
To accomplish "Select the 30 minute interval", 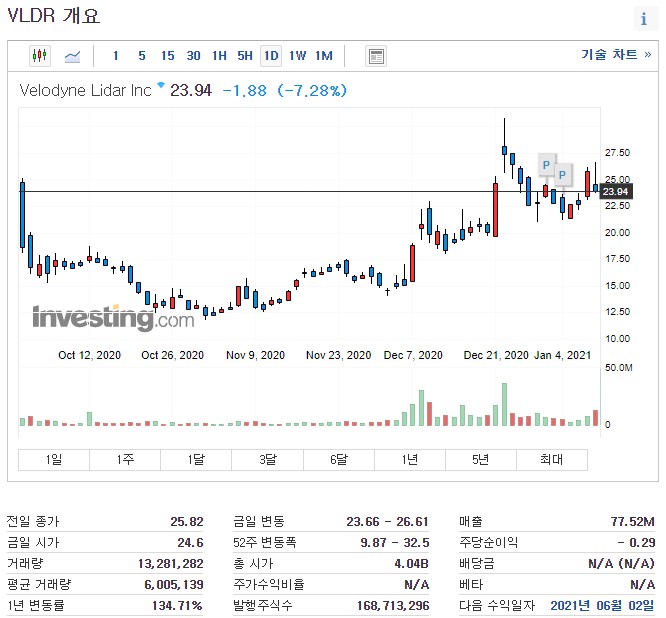I will (193, 56).
